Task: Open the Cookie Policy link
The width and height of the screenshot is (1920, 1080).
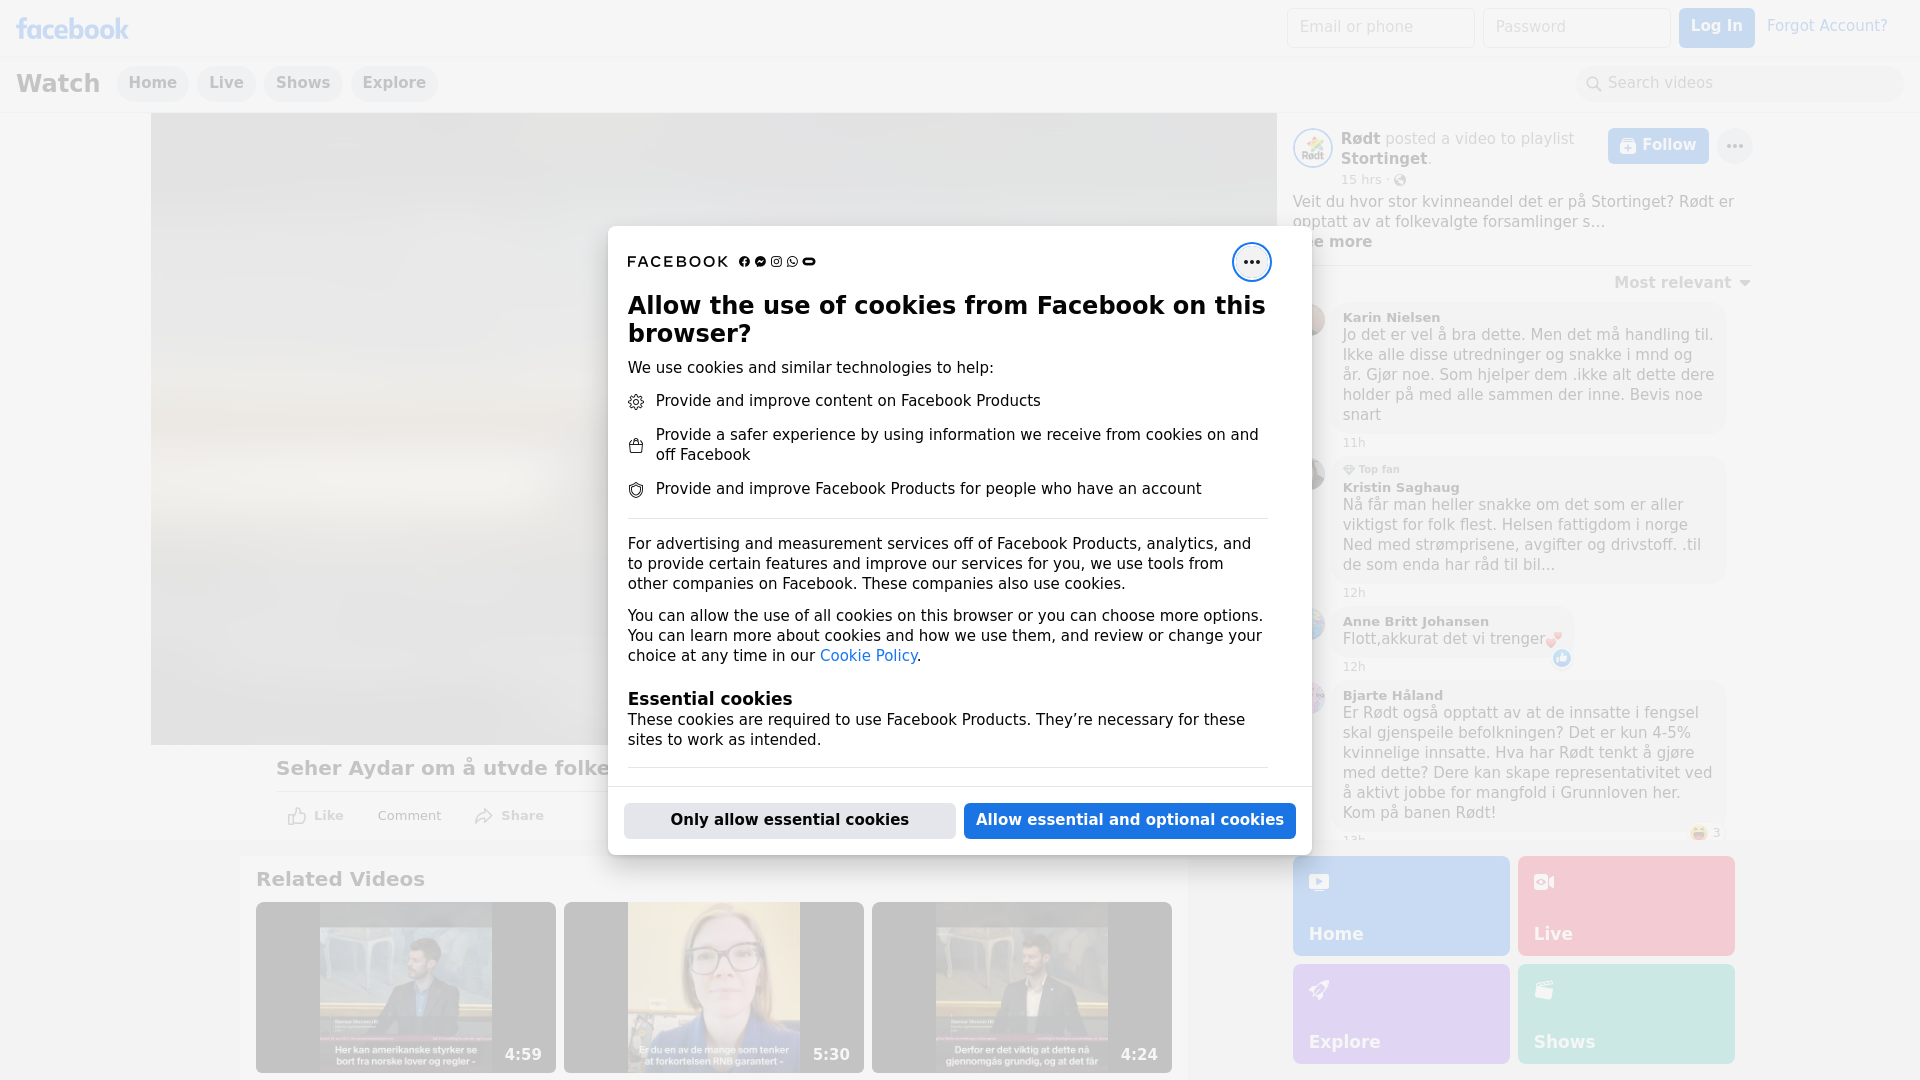Action: pyautogui.click(x=868, y=656)
